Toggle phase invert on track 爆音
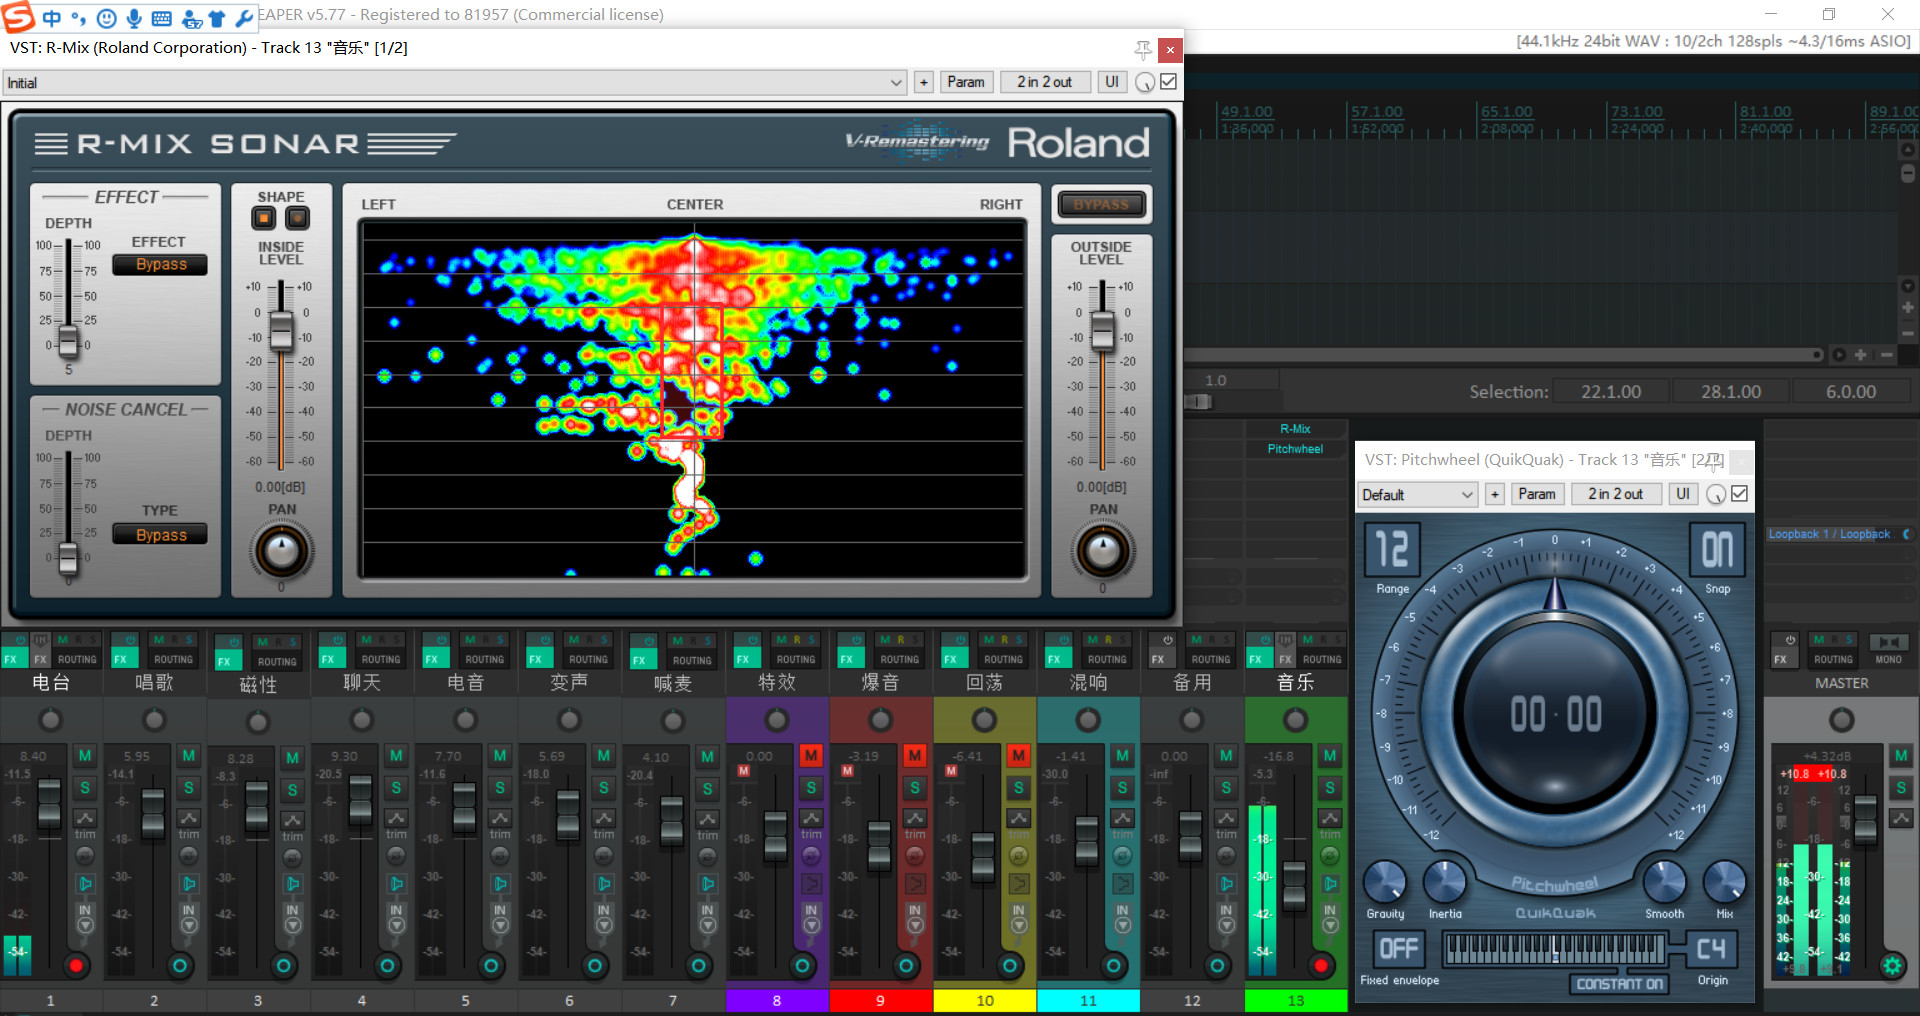The width and height of the screenshot is (1920, 1016). tap(915, 856)
